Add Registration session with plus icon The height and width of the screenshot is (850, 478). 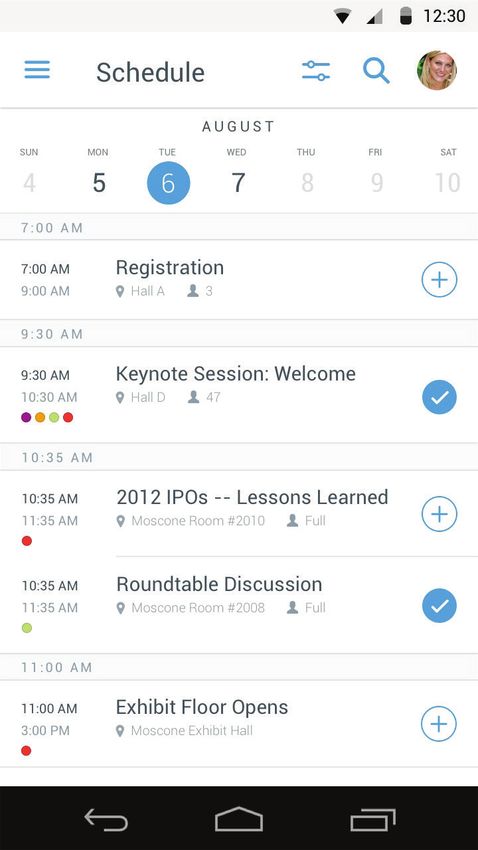[x=439, y=280]
